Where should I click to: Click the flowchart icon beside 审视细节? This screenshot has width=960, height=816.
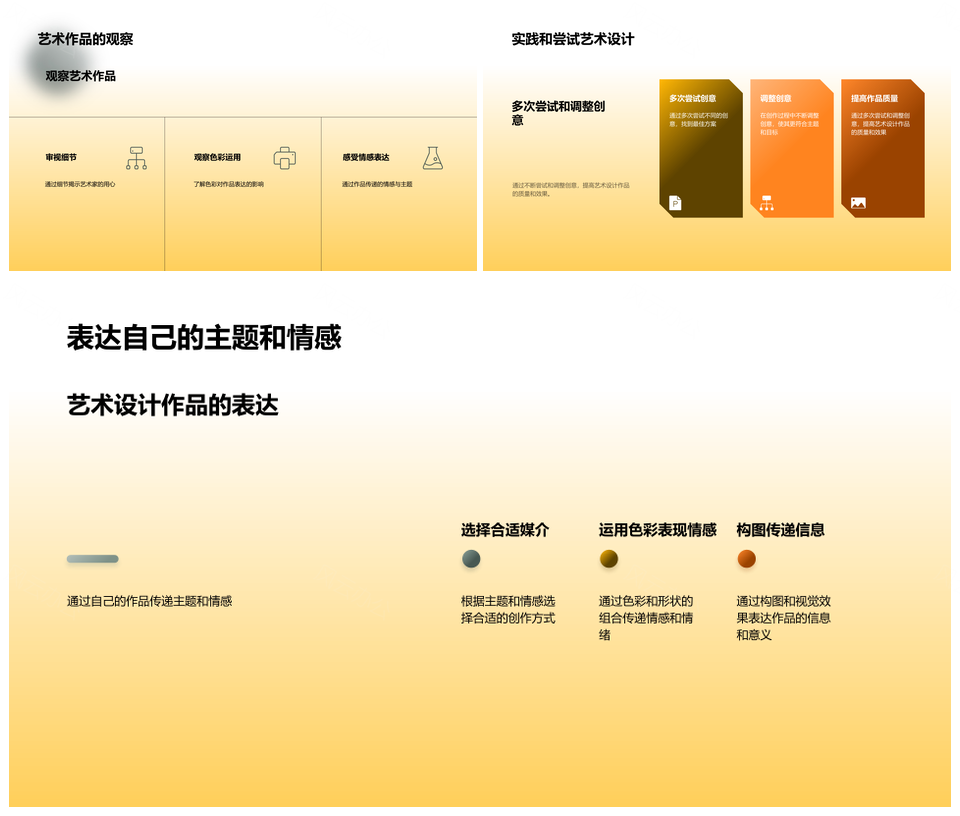[x=136, y=158]
